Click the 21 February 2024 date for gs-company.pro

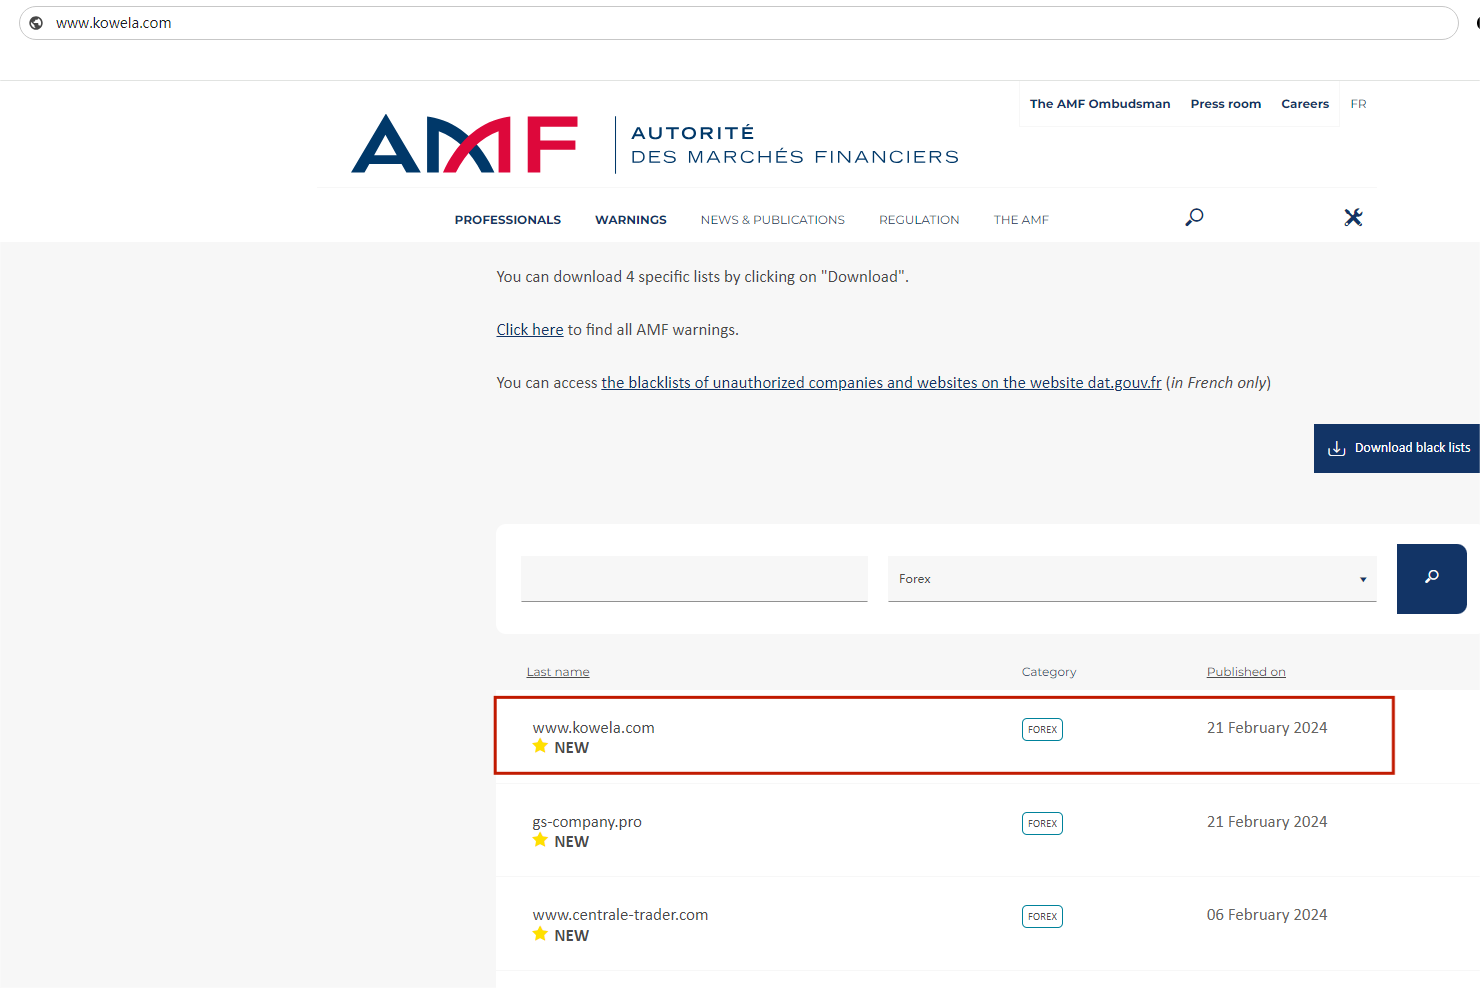[1267, 822]
